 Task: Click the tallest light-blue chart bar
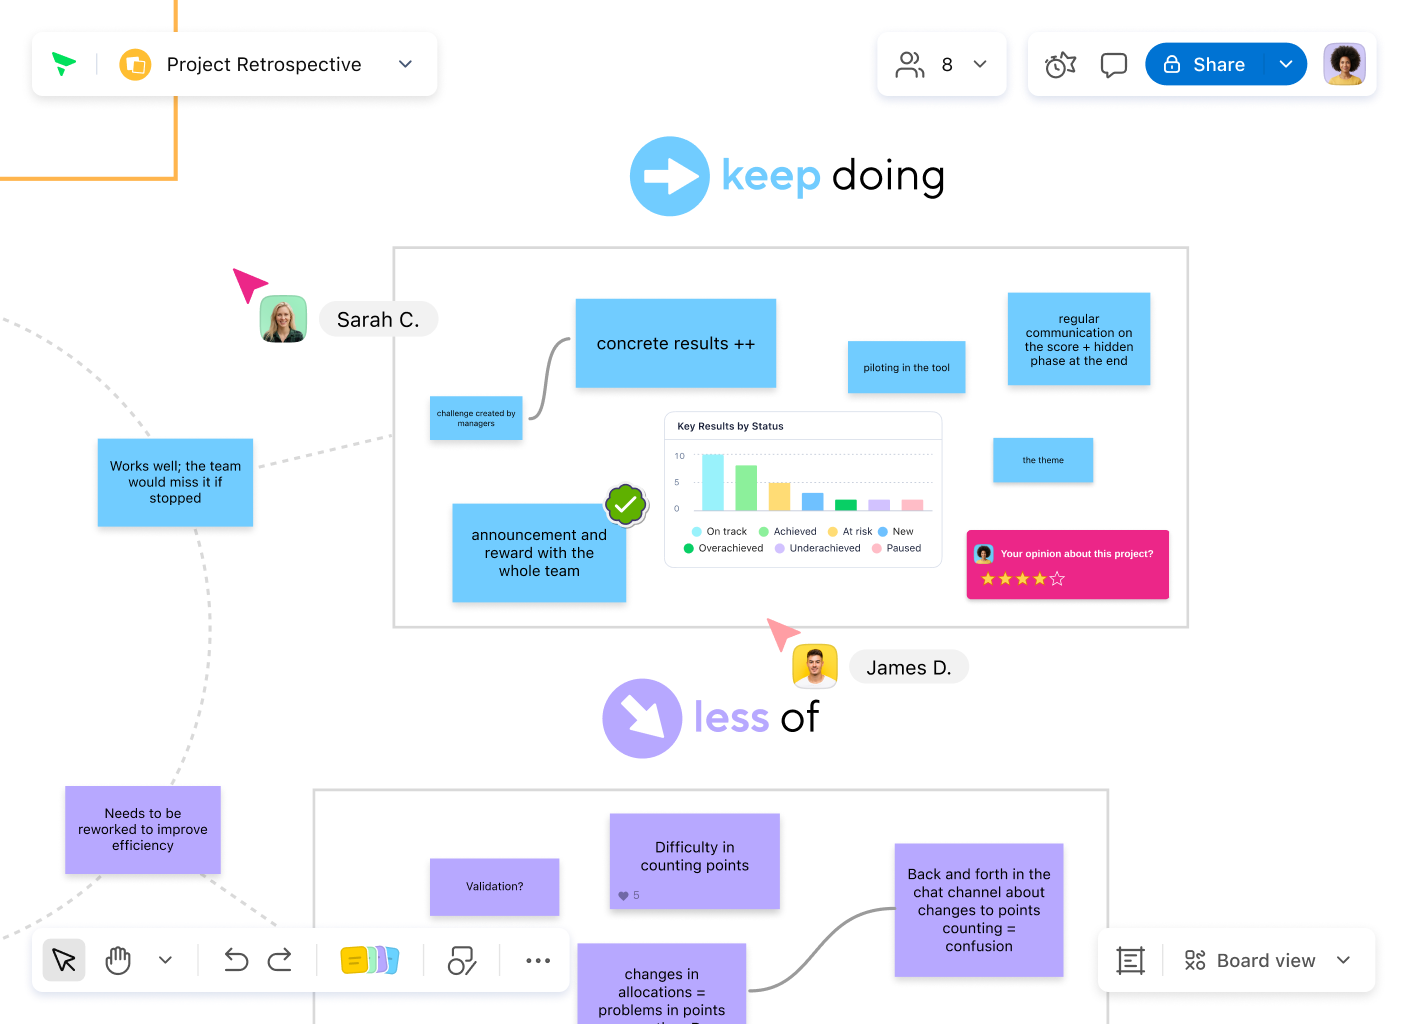713,483
